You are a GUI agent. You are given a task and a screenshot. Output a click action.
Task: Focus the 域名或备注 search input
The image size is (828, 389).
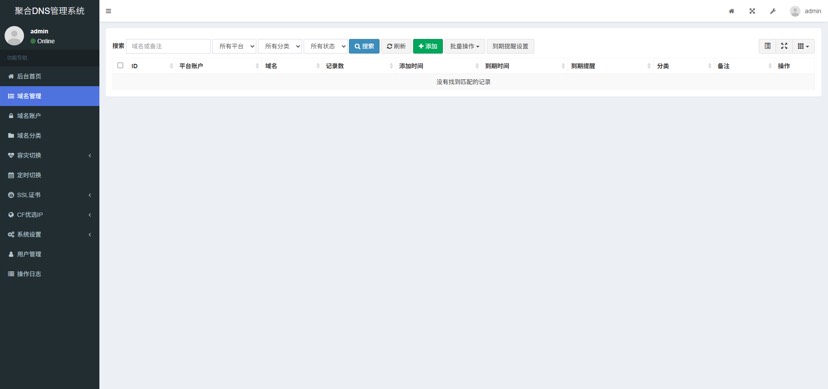168,46
